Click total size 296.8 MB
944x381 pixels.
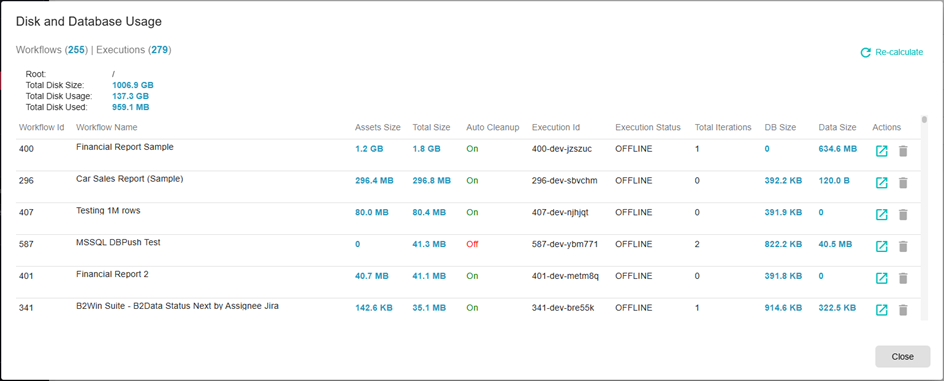pos(431,181)
